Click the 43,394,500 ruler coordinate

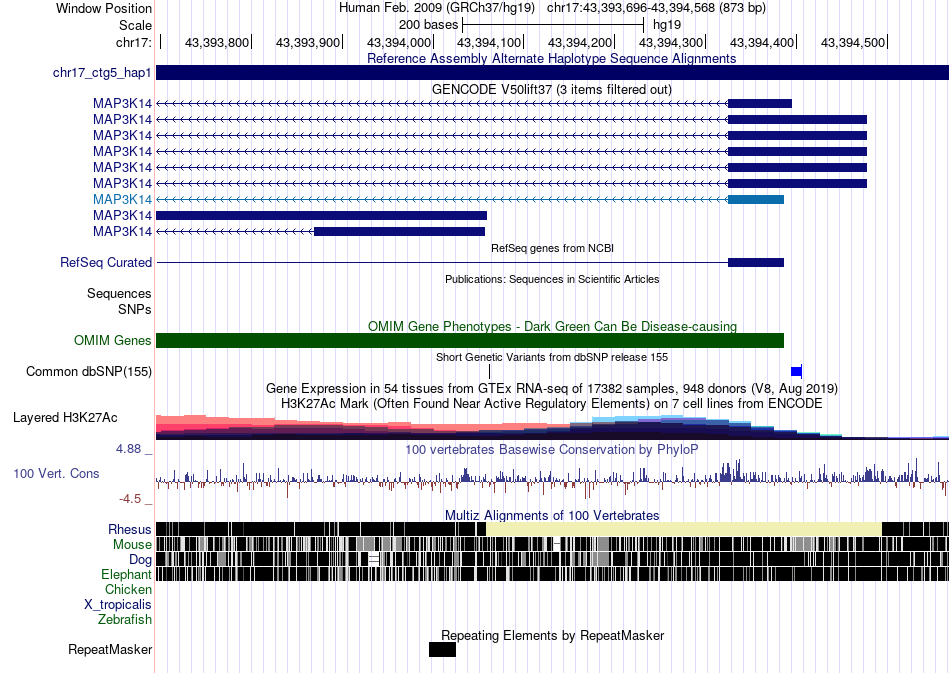click(x=852, y=42)
